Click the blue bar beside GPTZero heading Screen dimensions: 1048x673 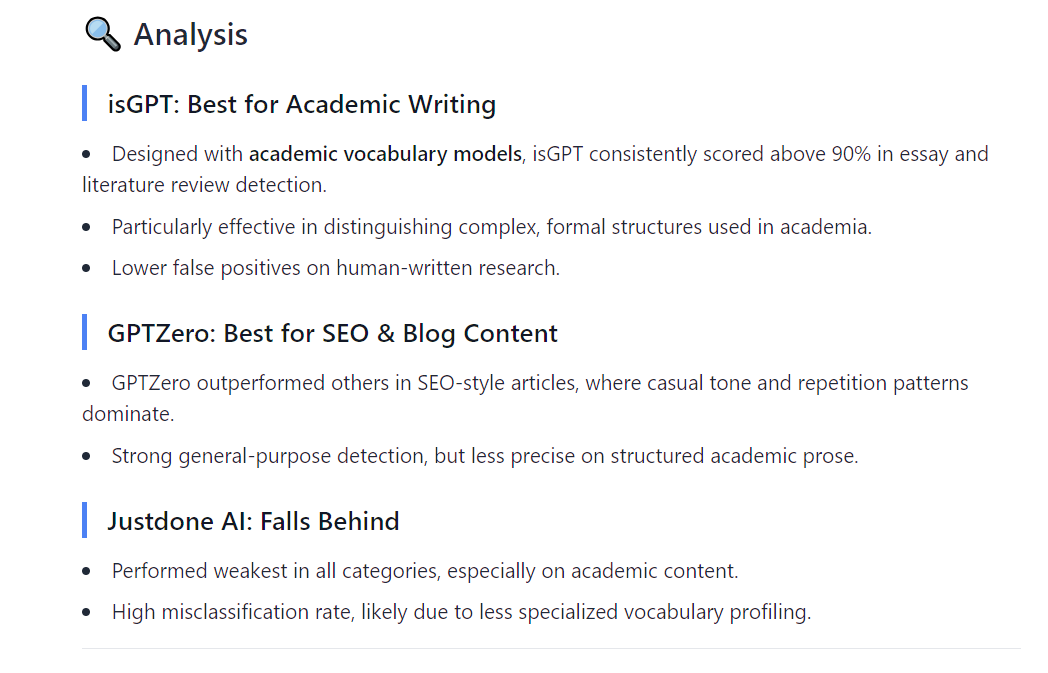click(x=85, y=333)
